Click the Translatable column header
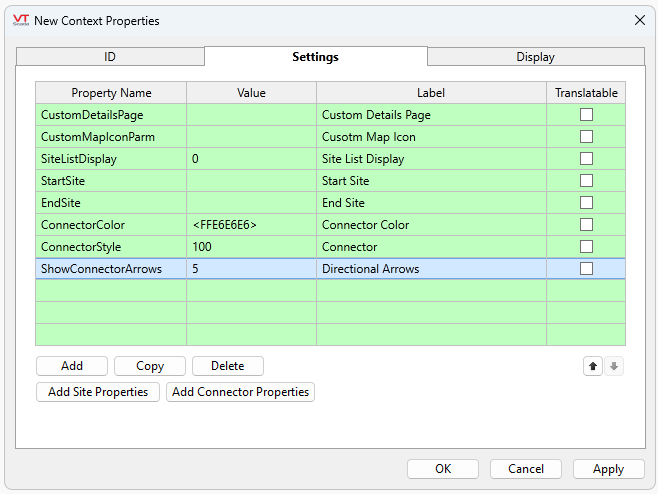The width and height of the screenshot is (658, 494). [586, 93]
